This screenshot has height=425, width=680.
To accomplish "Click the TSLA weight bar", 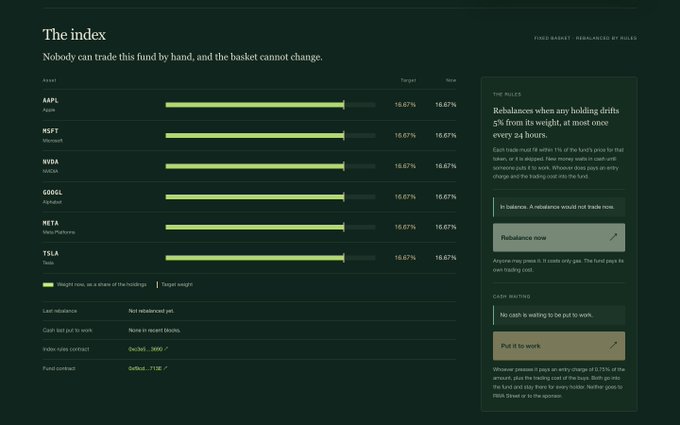I will click(x=270, y=258).
